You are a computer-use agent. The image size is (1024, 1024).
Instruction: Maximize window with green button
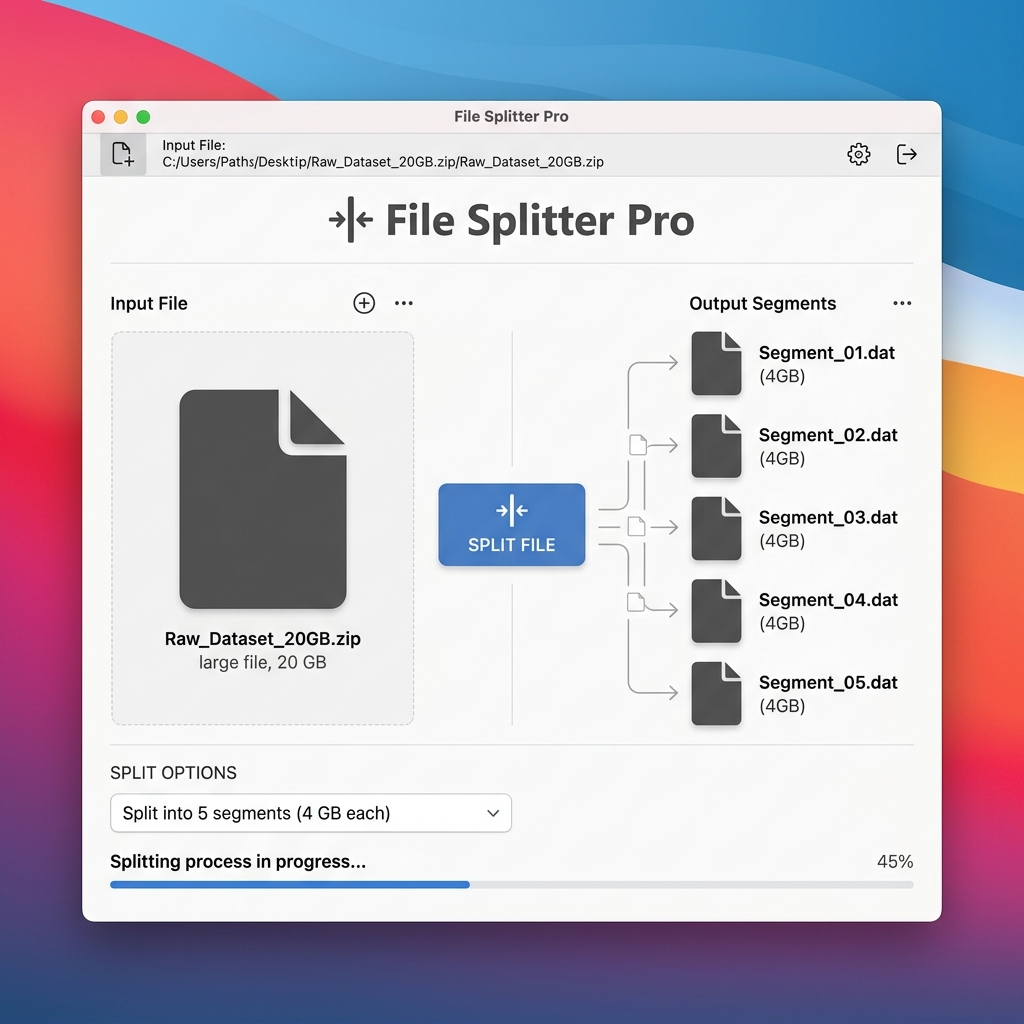pos(143,117)
